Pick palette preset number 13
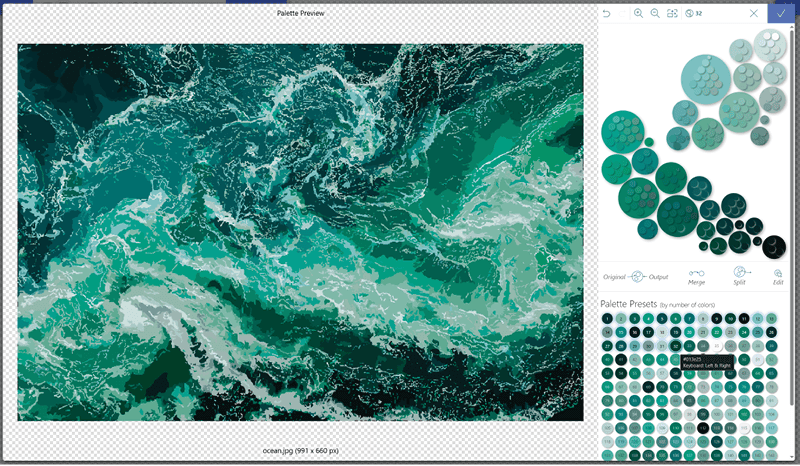The height and width of the screenshot is (466, 800). click(772, 318)
